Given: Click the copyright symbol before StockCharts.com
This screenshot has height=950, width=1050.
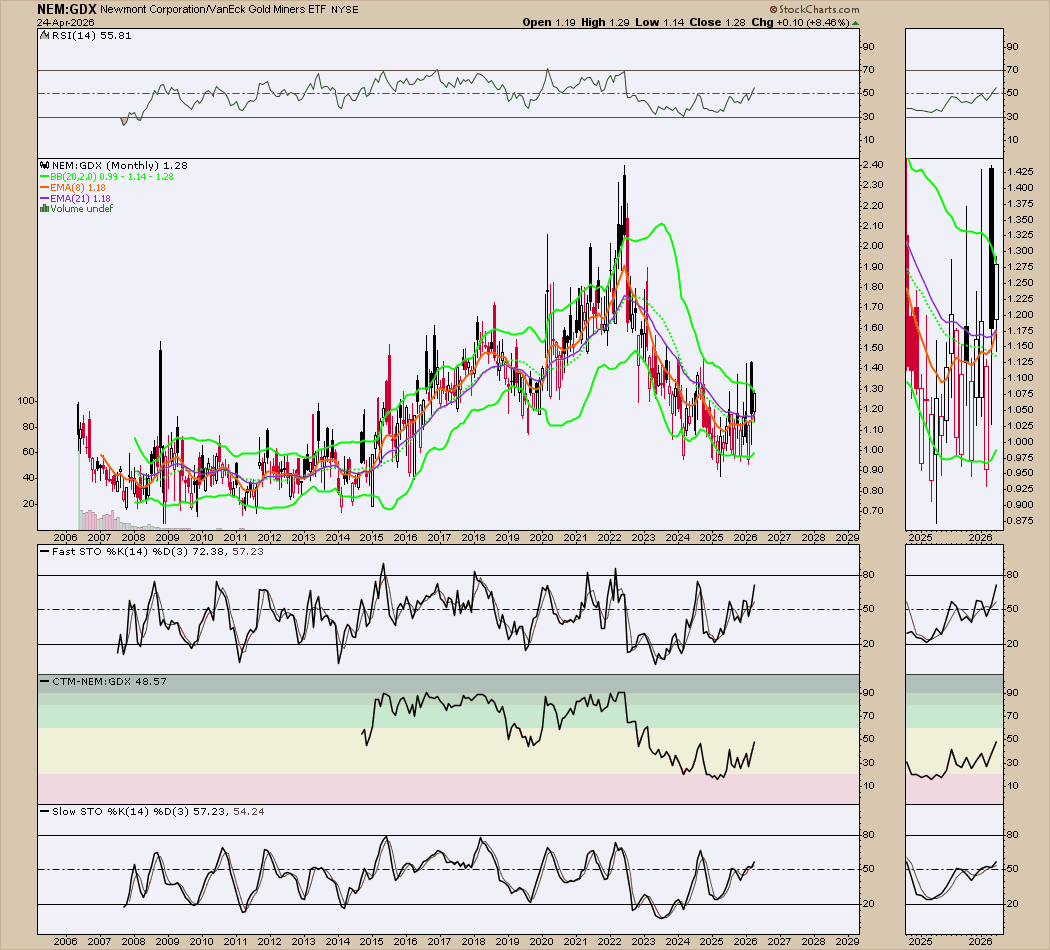Looking at the screenshot, I should (773, 9).
